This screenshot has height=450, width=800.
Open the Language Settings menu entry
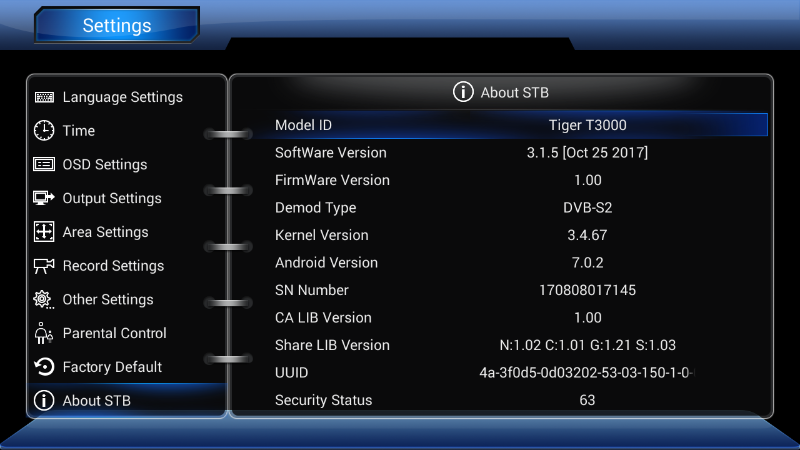tap(122, 97)
